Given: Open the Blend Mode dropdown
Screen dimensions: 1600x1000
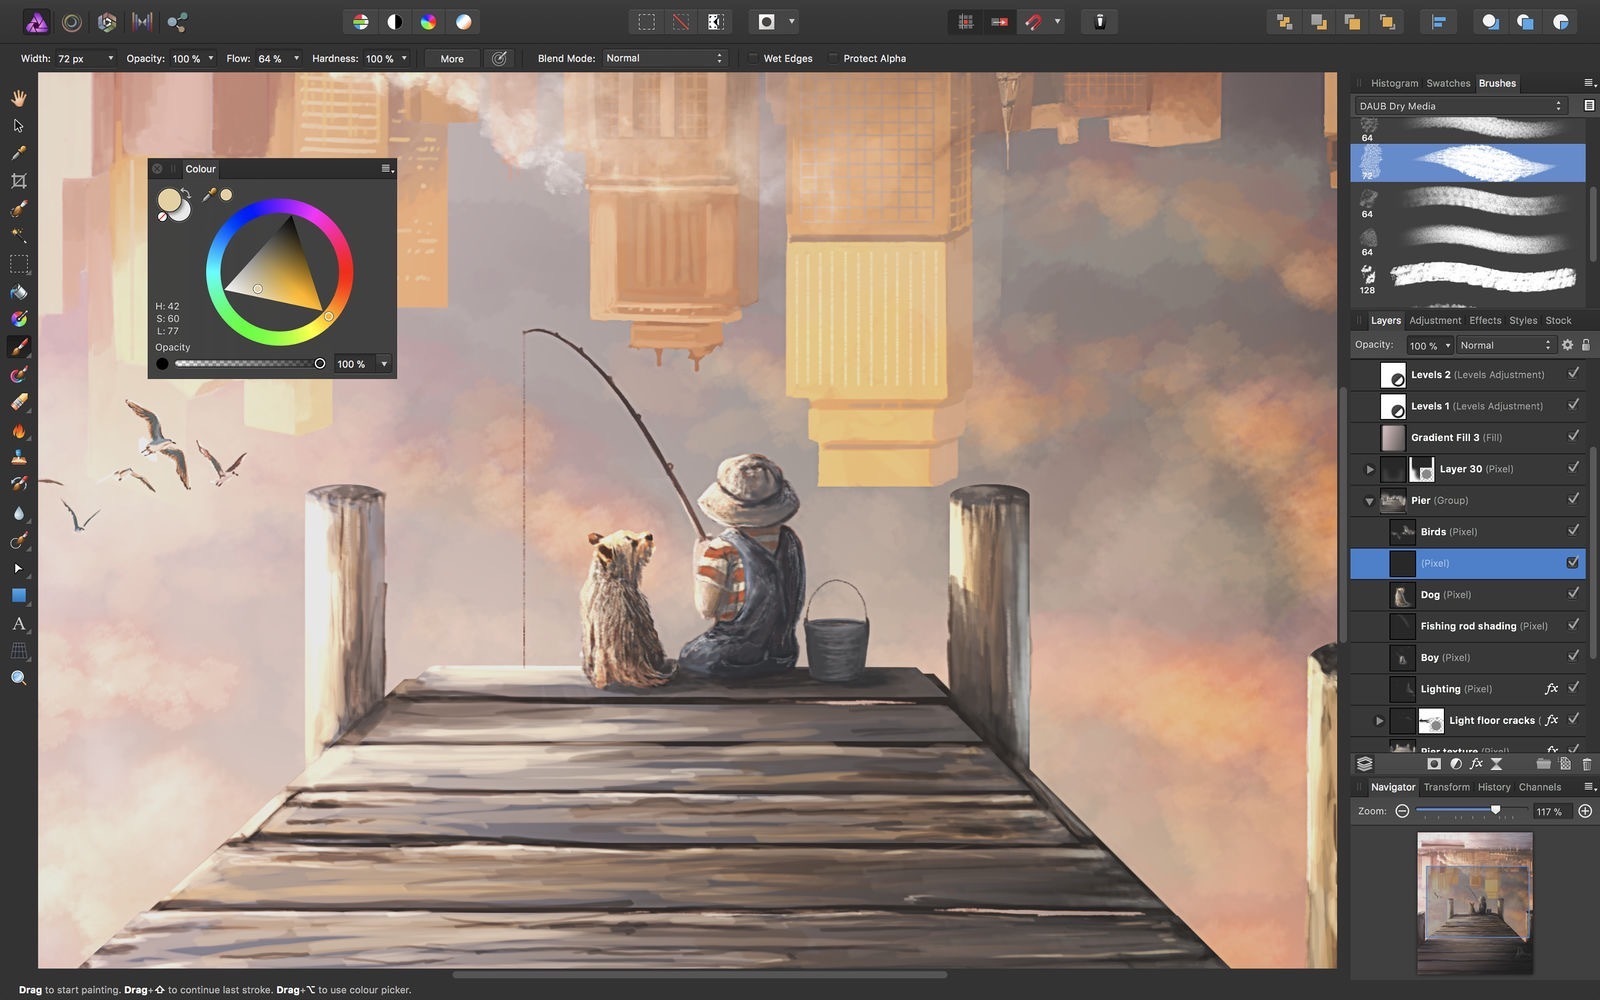Looking at the screenshot, I should coord(664,59).
